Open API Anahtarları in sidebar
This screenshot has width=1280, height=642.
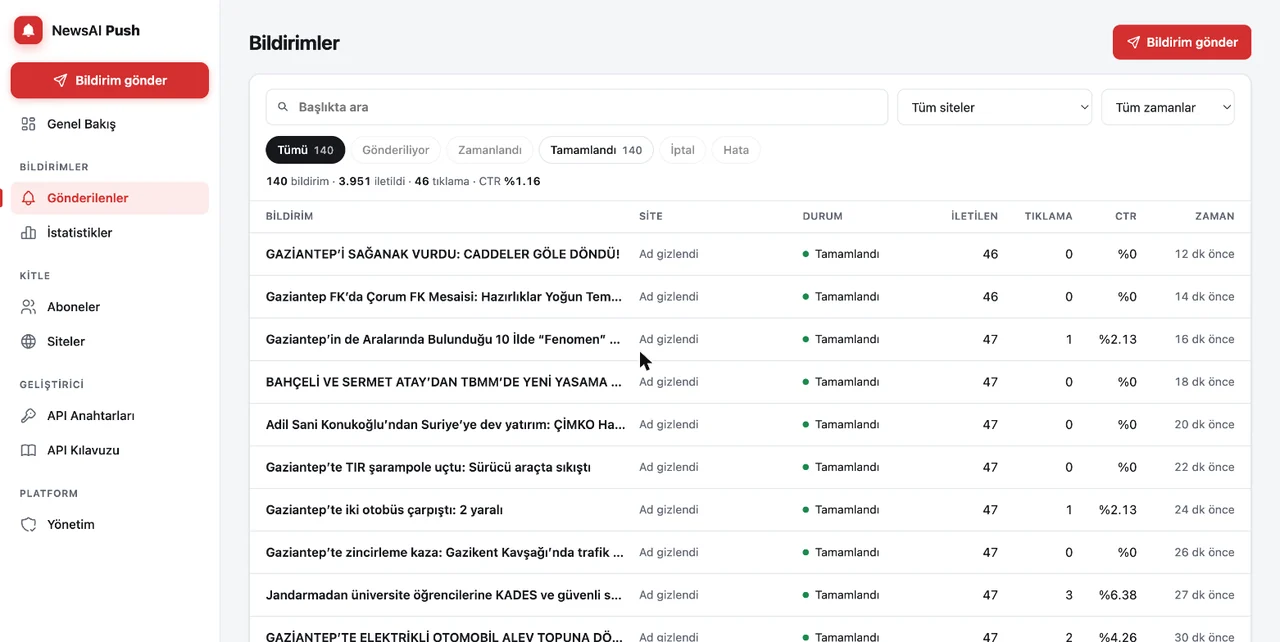coord(110,416)
